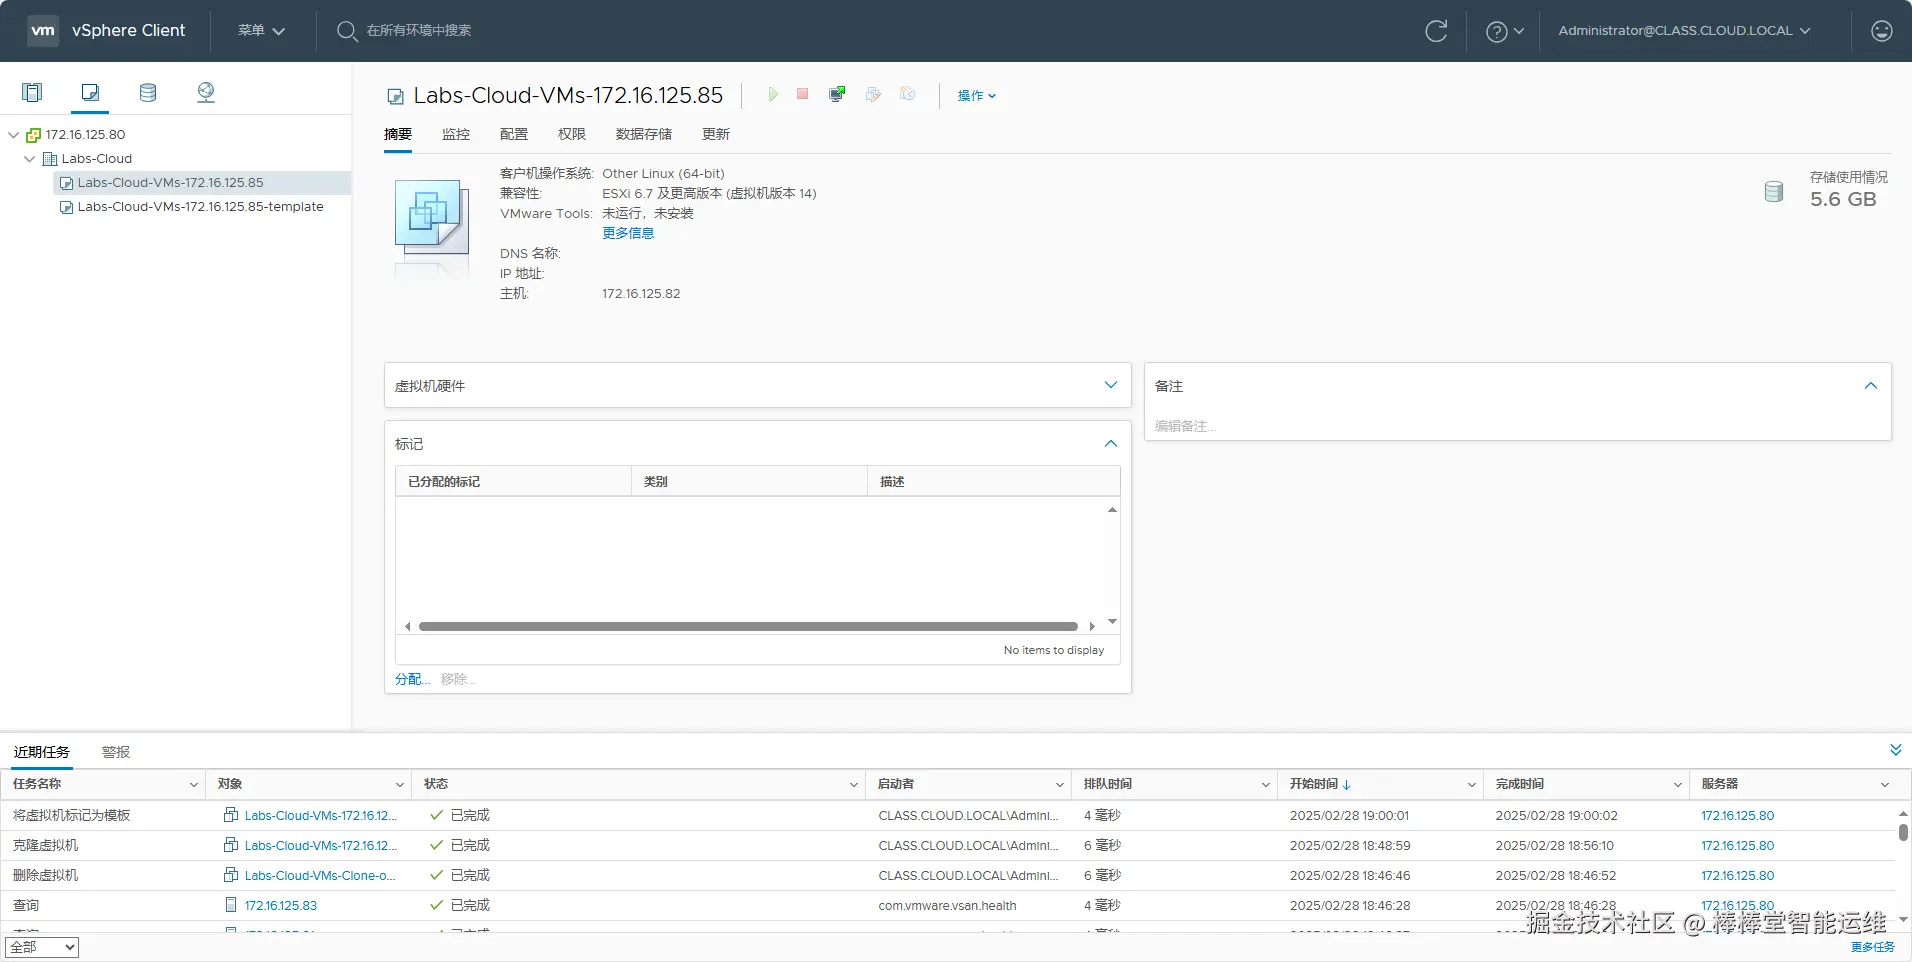Image resolution: width=1912 pixels, height=962 pixels.
Task: Switch to the 更新 updates tab
Action: (716, 134)
